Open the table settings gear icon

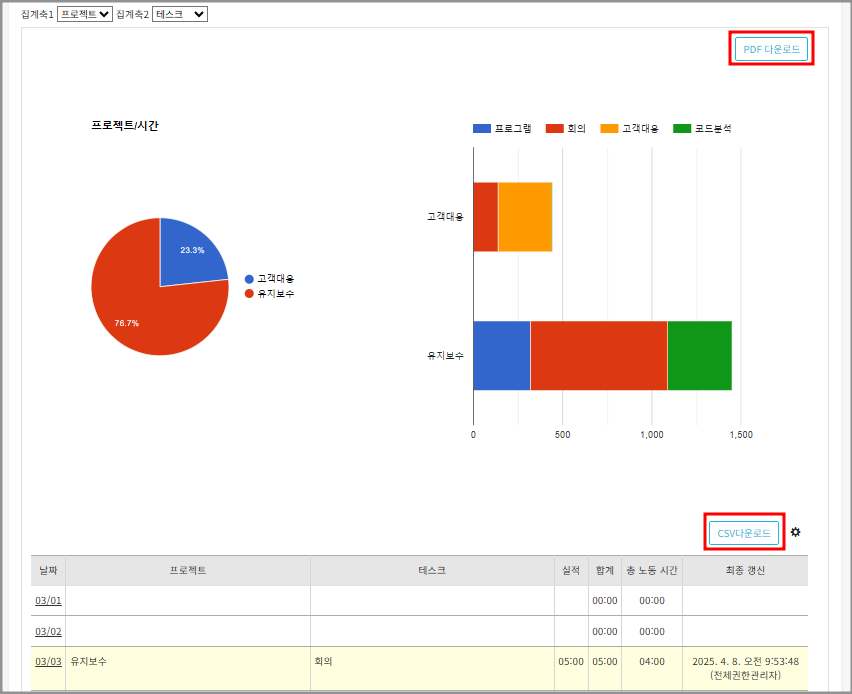pos(795,532)
